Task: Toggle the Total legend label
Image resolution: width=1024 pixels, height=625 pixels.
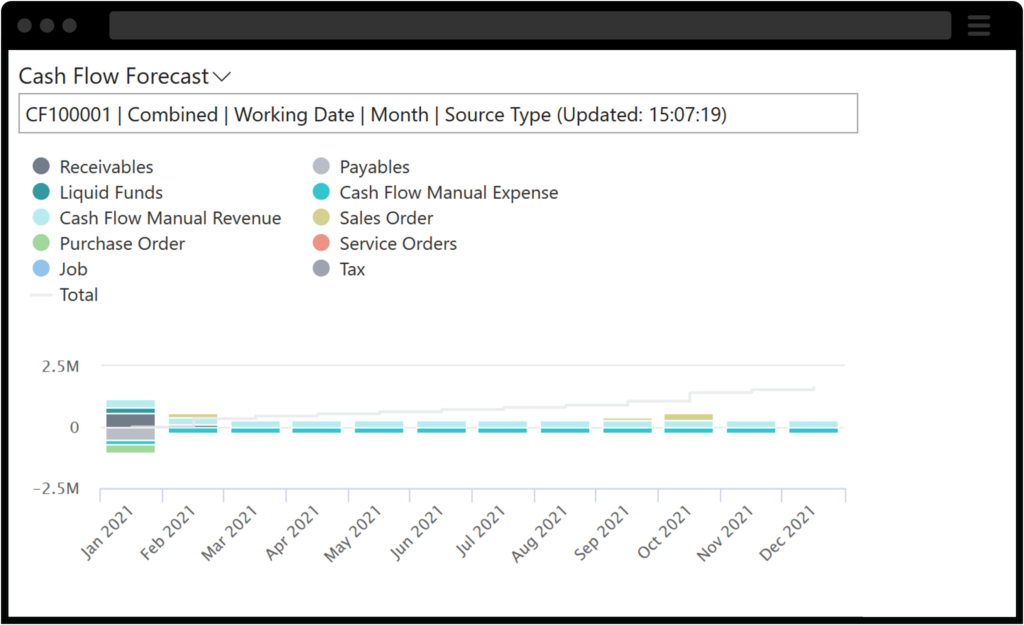Action: [x=78, y=295]
